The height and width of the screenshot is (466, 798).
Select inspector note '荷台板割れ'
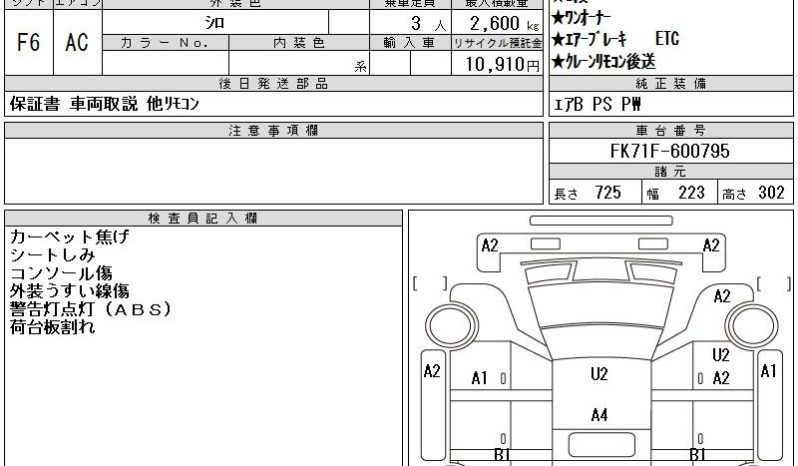coord(52,327)
